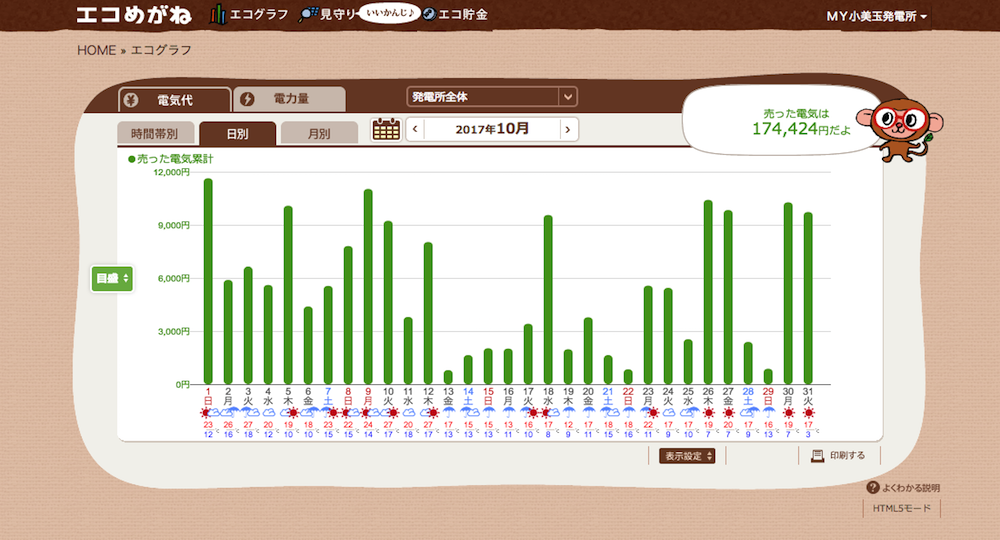Screen dimensions: 1000x540
Task: Select the 時間帯別 hourly tab
Action: 154,134
